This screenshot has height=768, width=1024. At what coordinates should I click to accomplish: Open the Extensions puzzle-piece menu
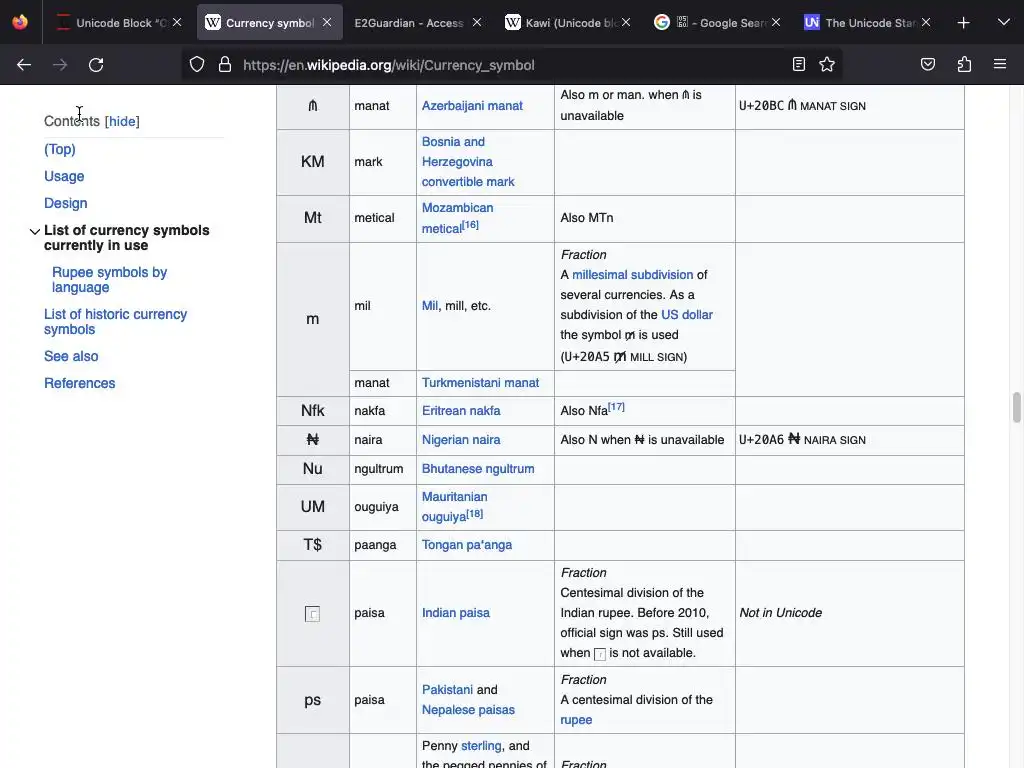tap(964, 65)
